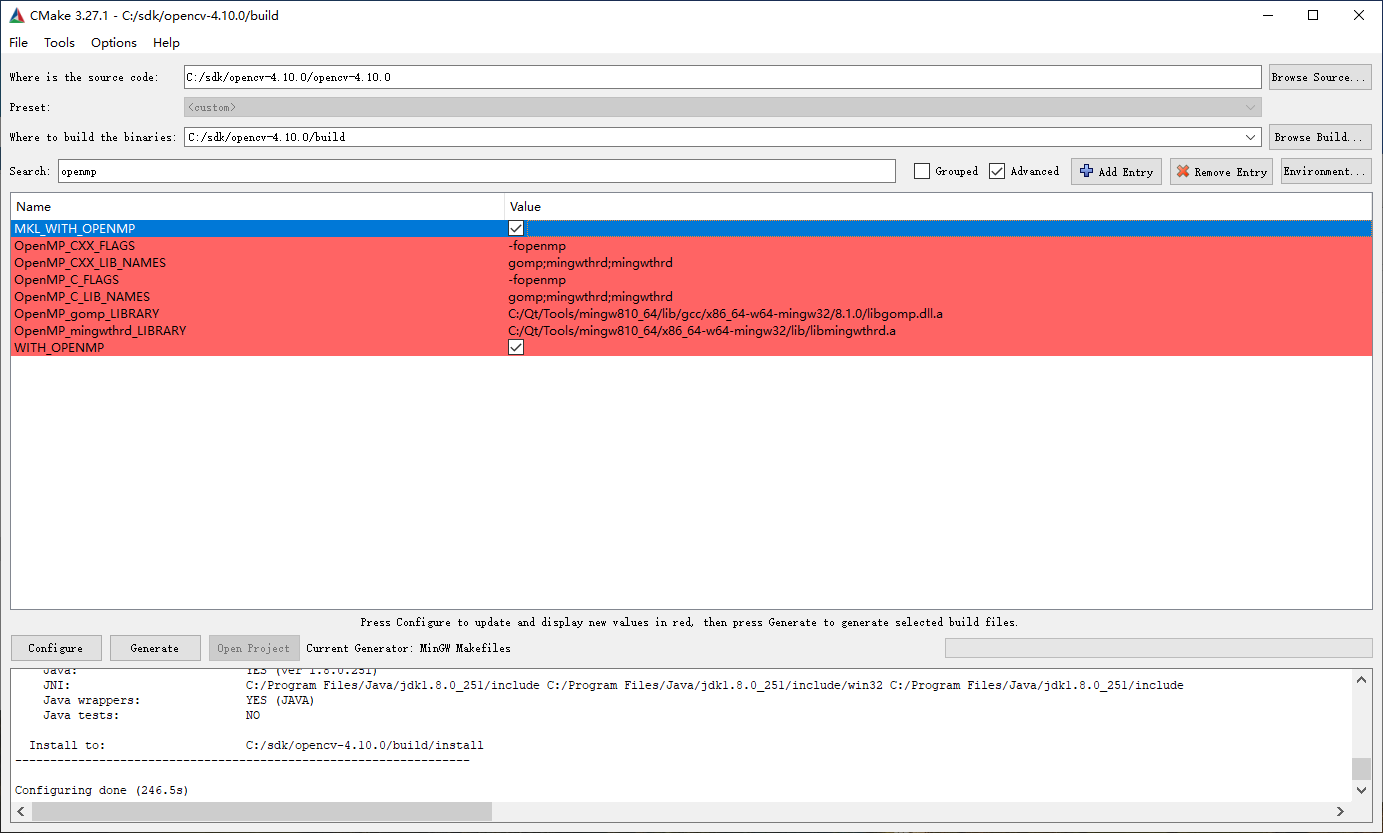Toggle the Grouped checkbox
Screen dimensions: 1383x833
[922, 171]
